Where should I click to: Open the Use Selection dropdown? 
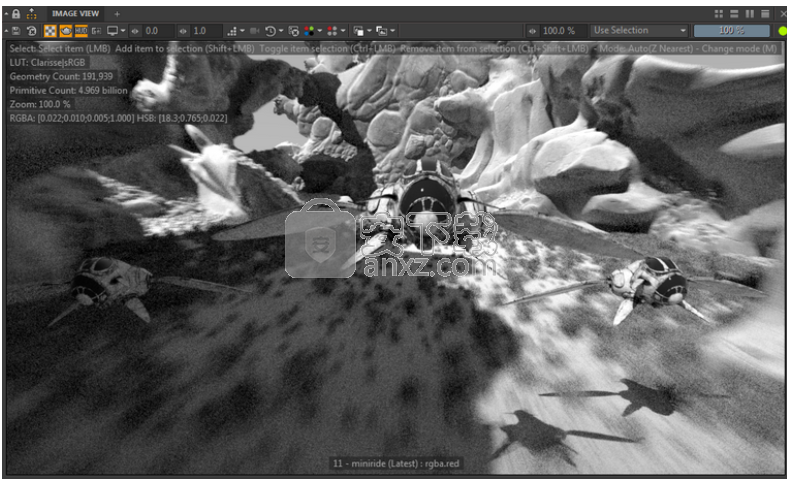coord(639,31)
